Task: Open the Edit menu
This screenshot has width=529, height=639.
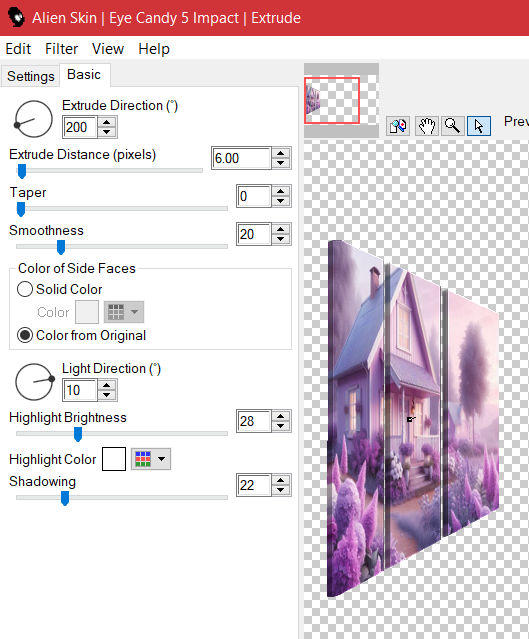Action: [18, 49]
